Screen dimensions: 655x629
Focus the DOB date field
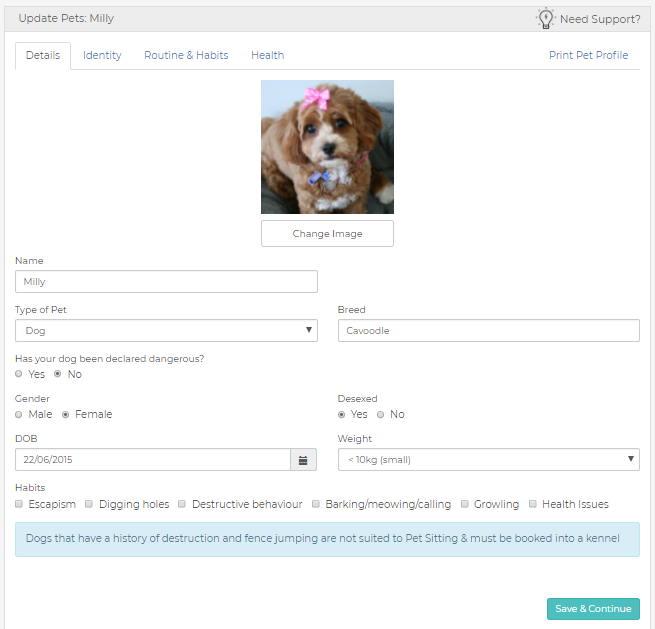coord(153,460)
